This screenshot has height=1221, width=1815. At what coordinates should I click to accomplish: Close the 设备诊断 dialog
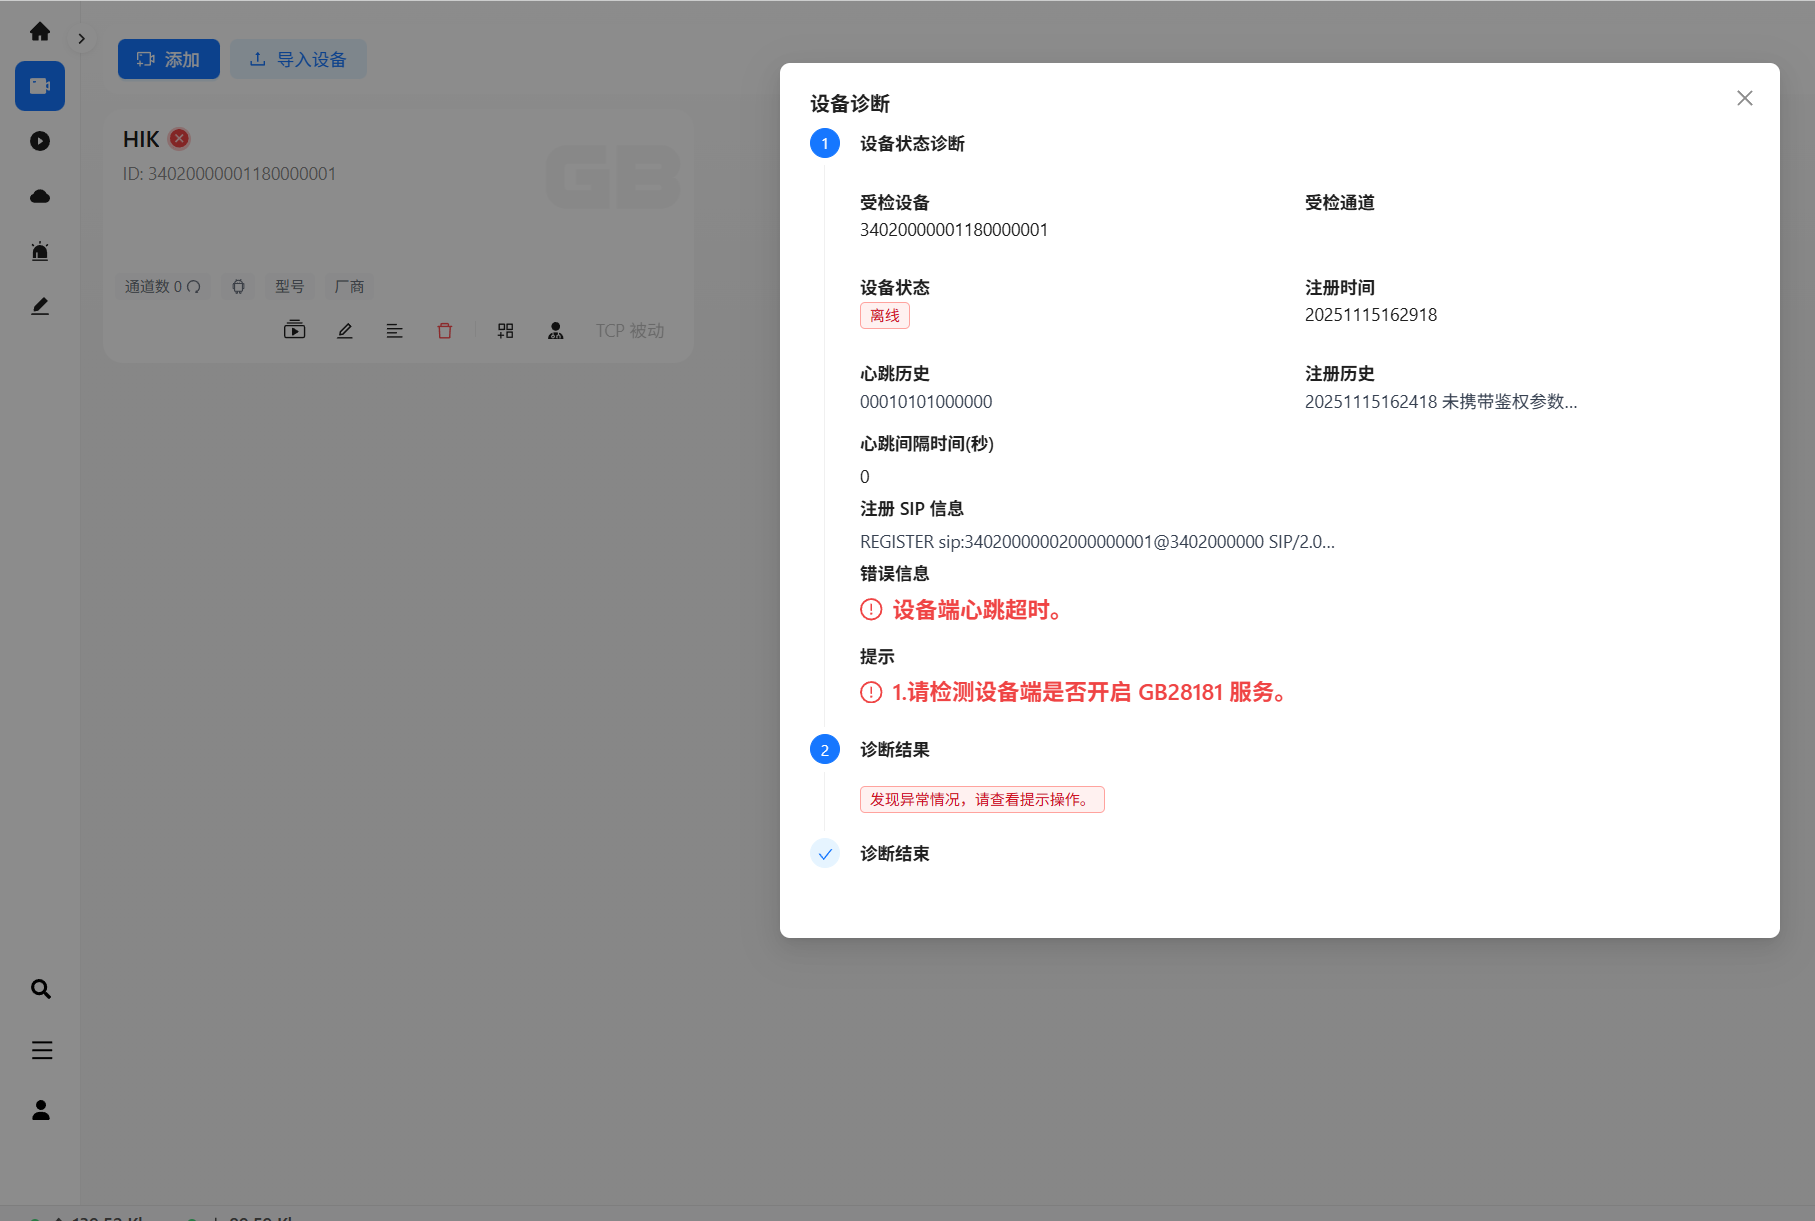coord(1744,98)
